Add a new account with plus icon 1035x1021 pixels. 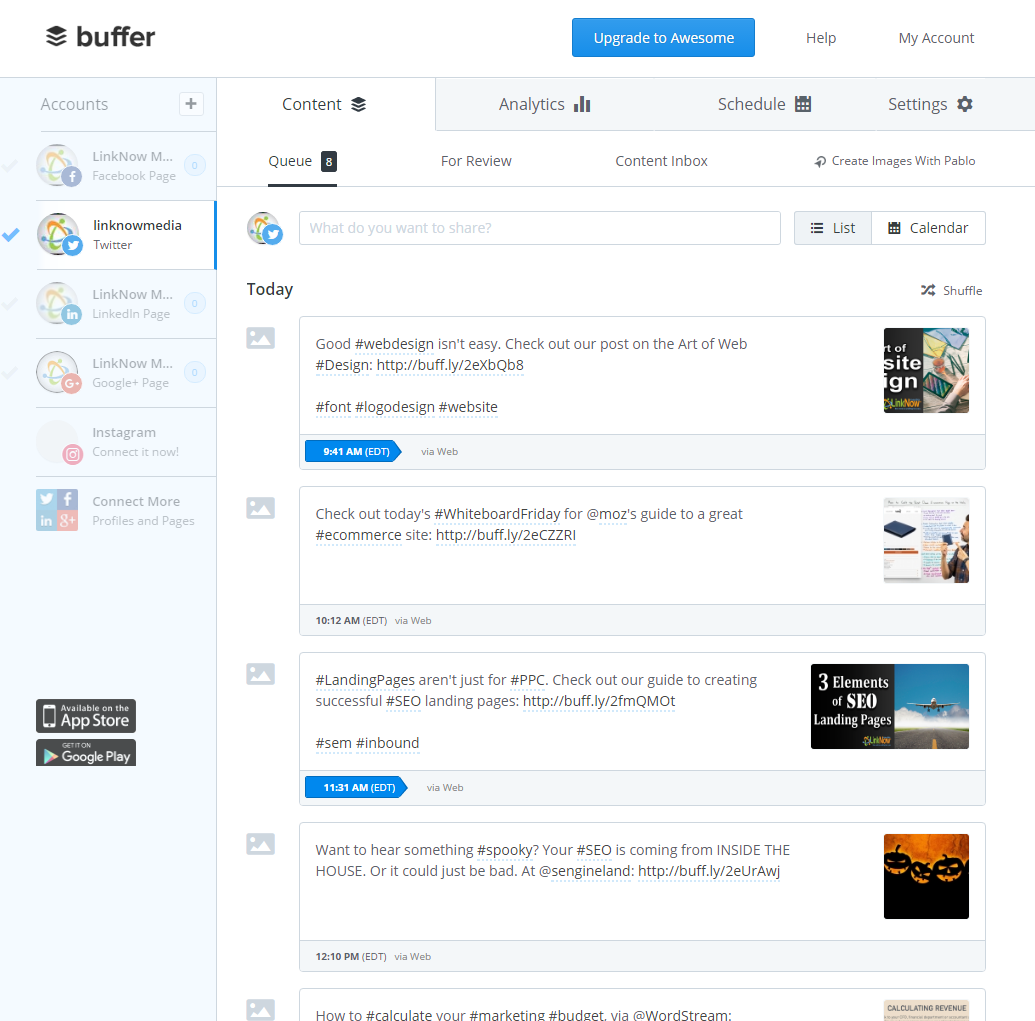[191, 104]
